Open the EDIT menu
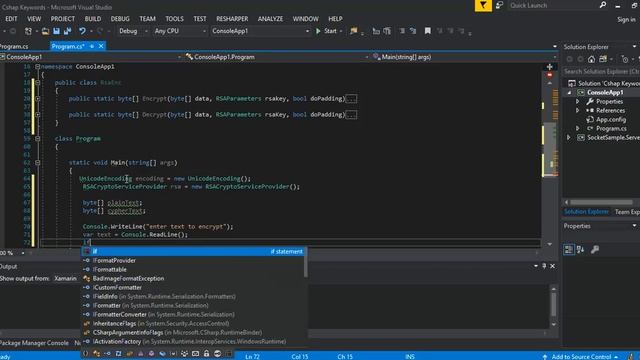The height and width of the screenshot is (360, 640). tap(11, 19)
